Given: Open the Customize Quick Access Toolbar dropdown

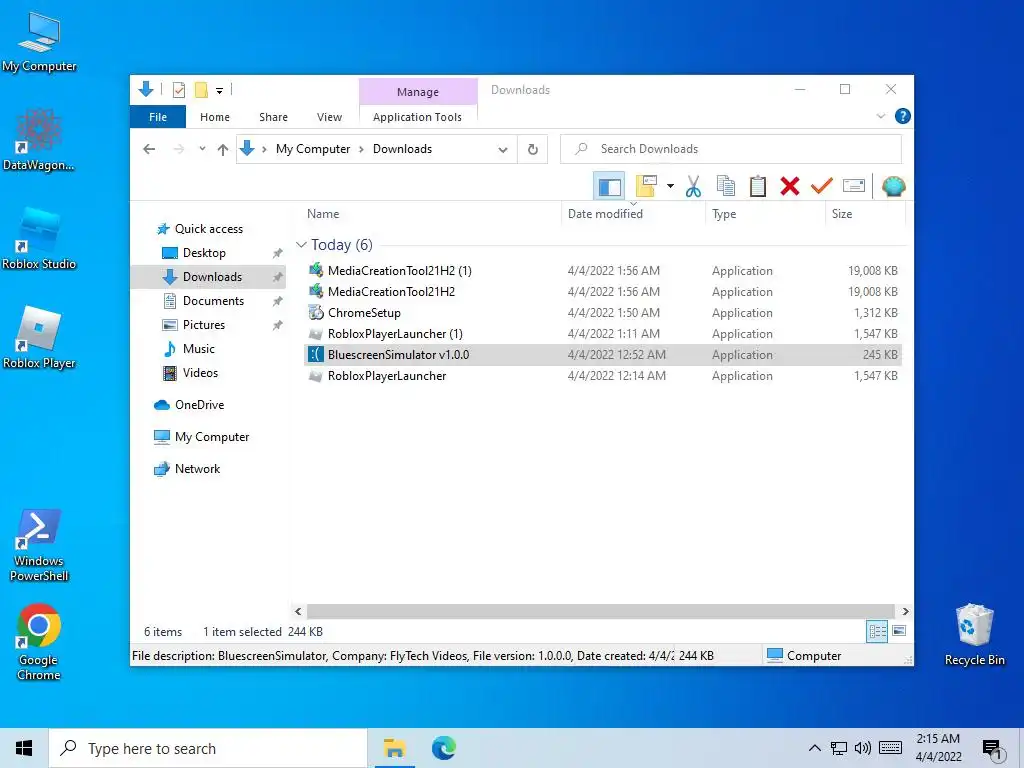Looking at the screenshot, I should pos(219,91).
